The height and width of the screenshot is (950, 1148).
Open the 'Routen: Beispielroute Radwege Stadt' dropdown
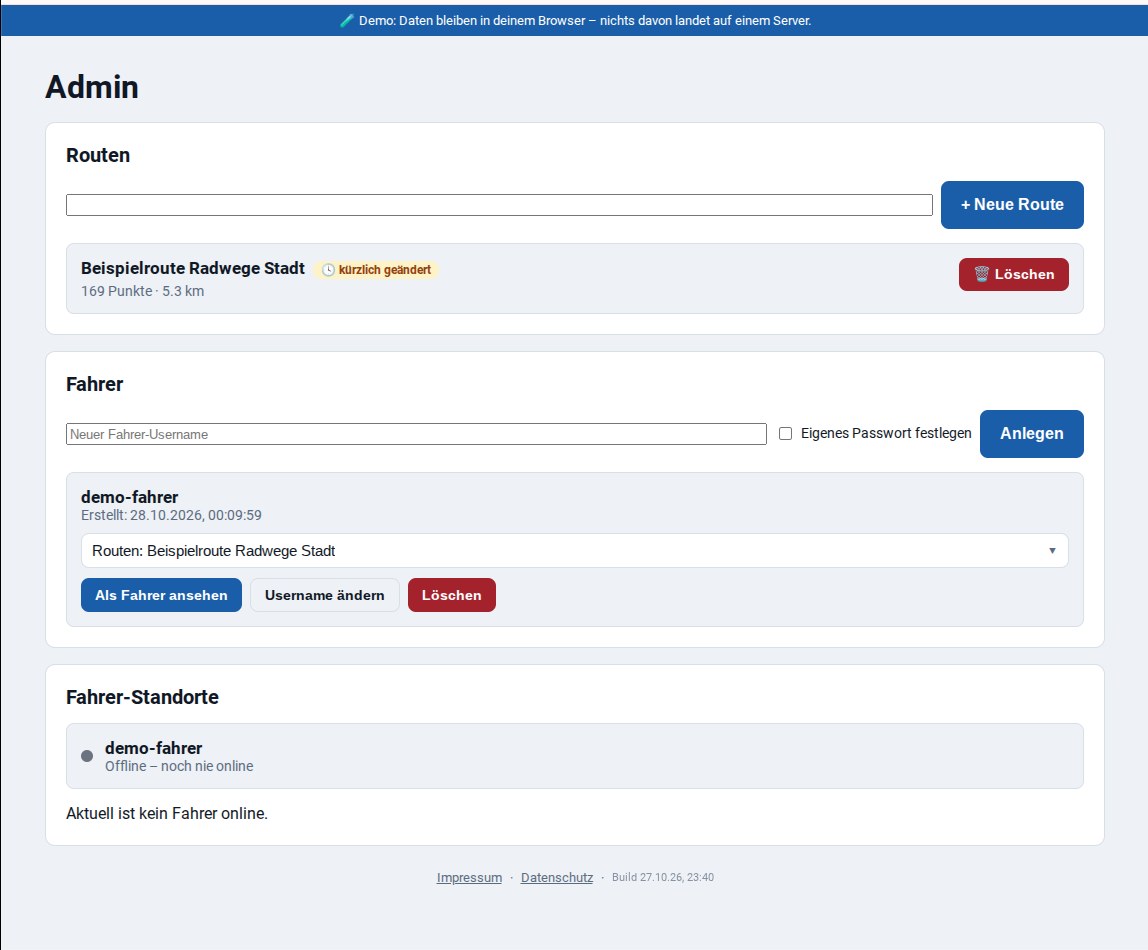[575, 550]
